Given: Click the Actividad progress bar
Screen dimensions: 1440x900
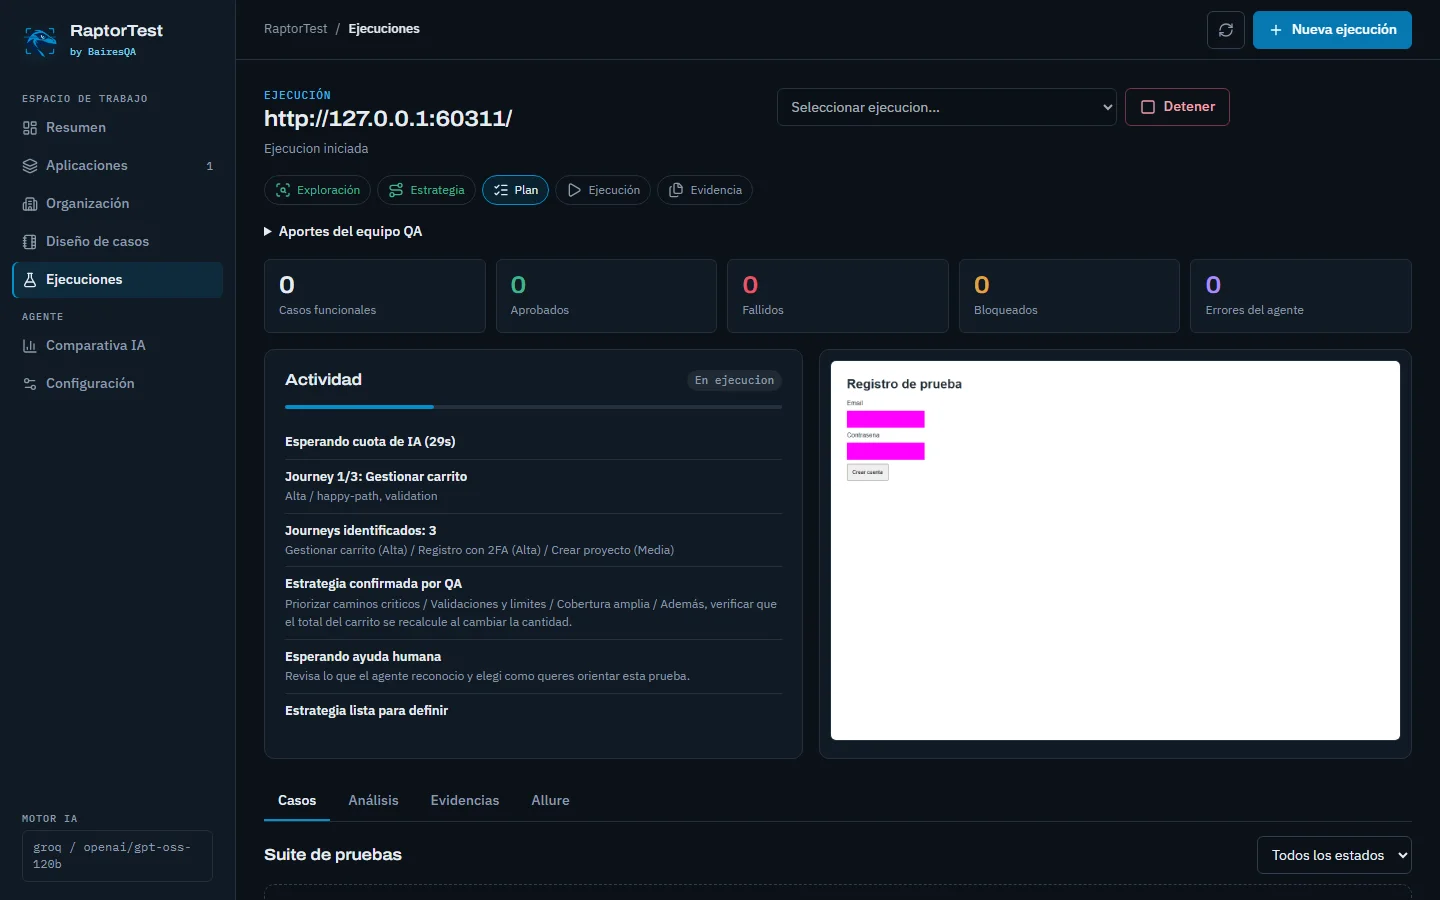Looking at the screenshot, I should point(533,407).
